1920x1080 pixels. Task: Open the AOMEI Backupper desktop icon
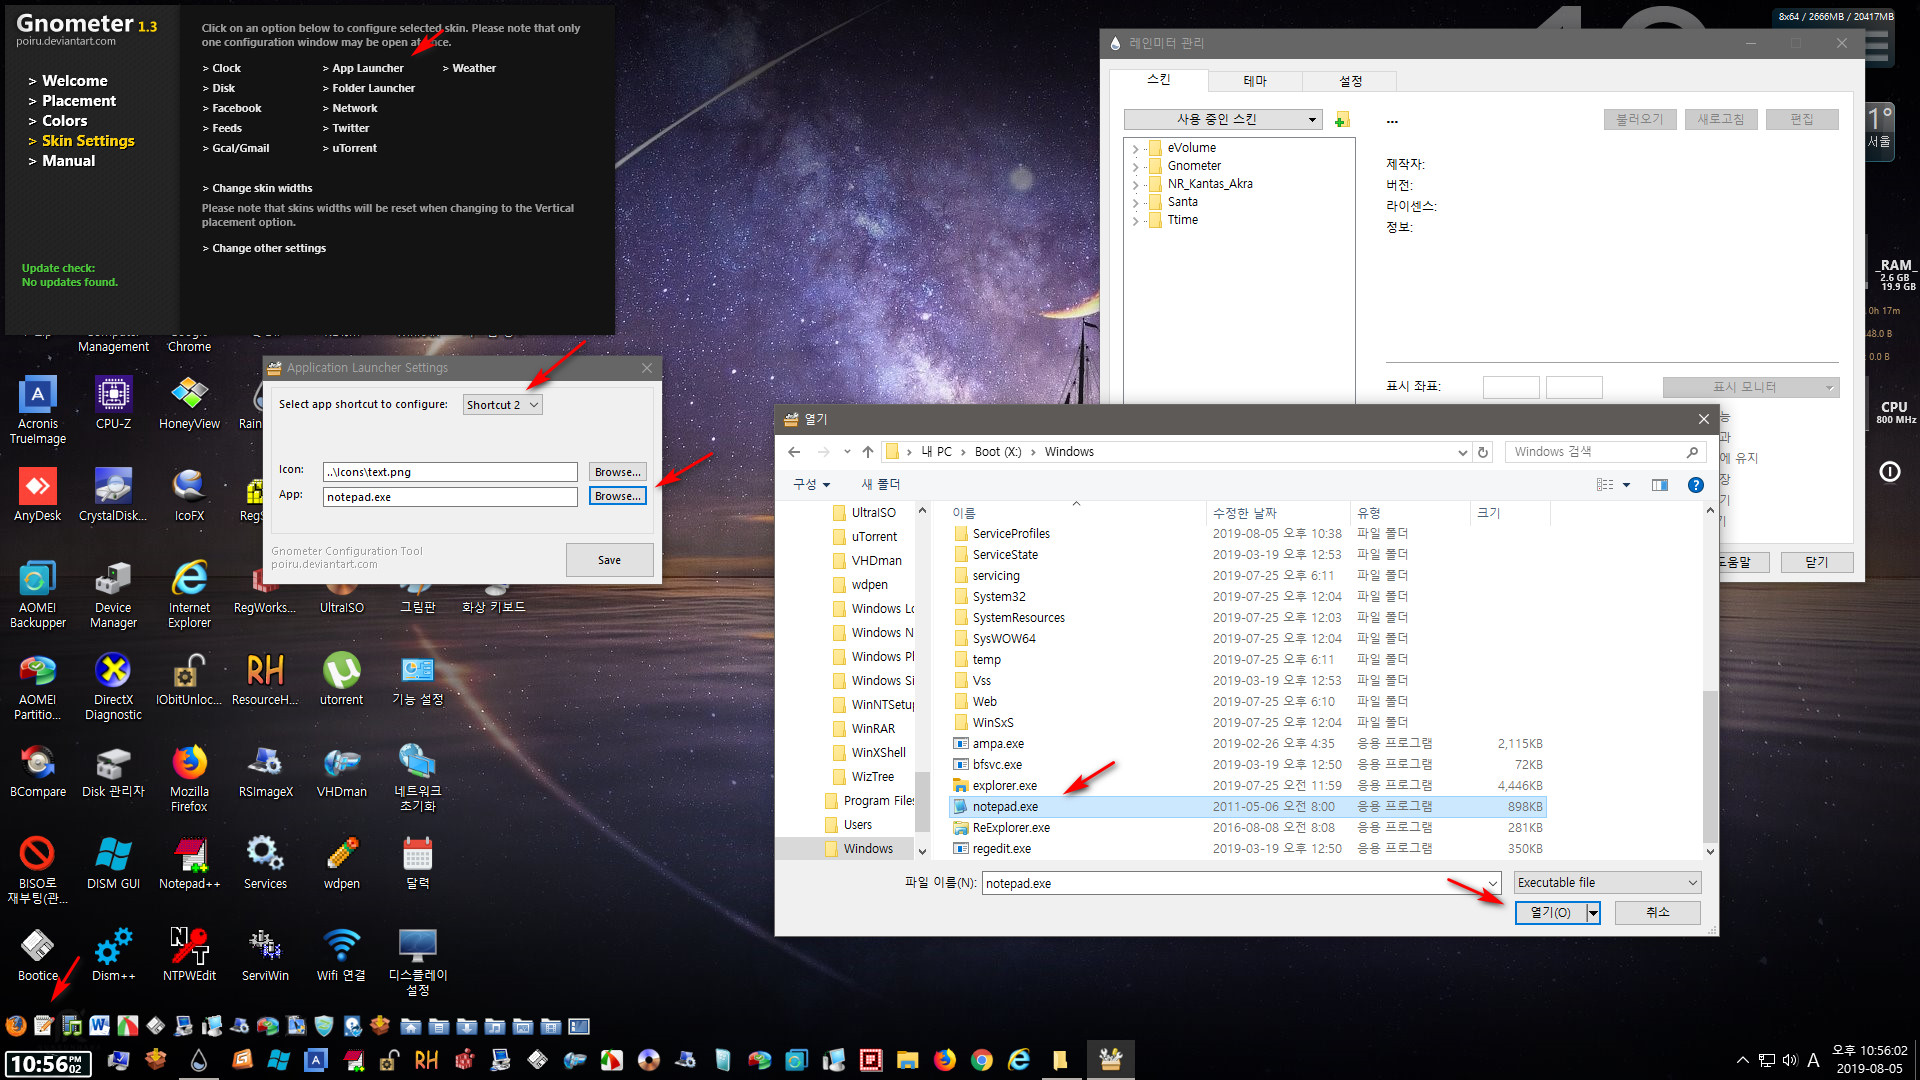click(x=38, y=594)
